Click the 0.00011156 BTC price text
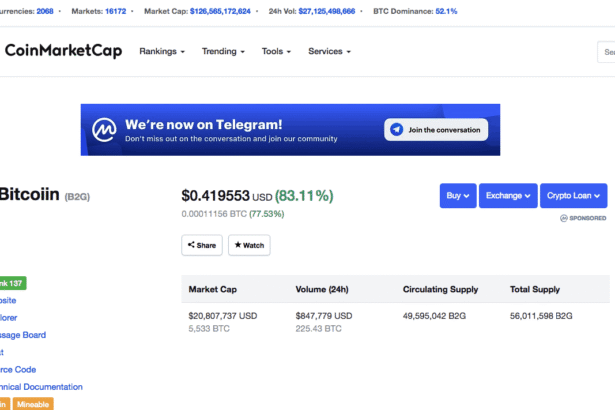Screen dimensions: 615x410 pos(214,214)
